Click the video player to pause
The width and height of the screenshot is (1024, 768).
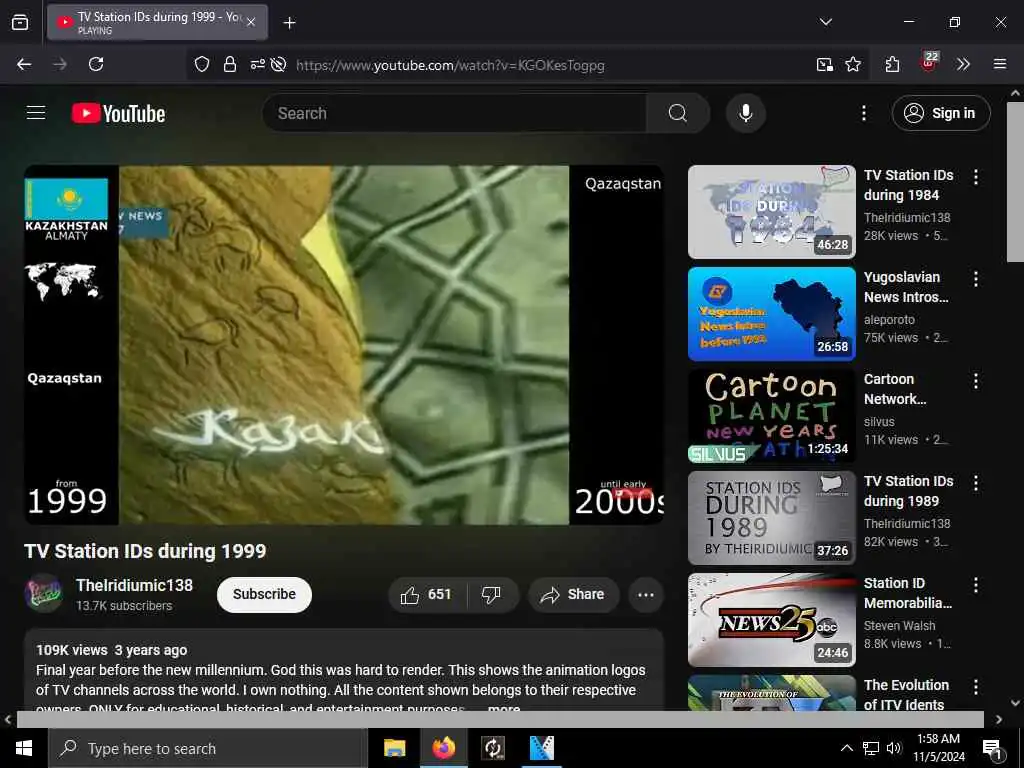(344, 345)
